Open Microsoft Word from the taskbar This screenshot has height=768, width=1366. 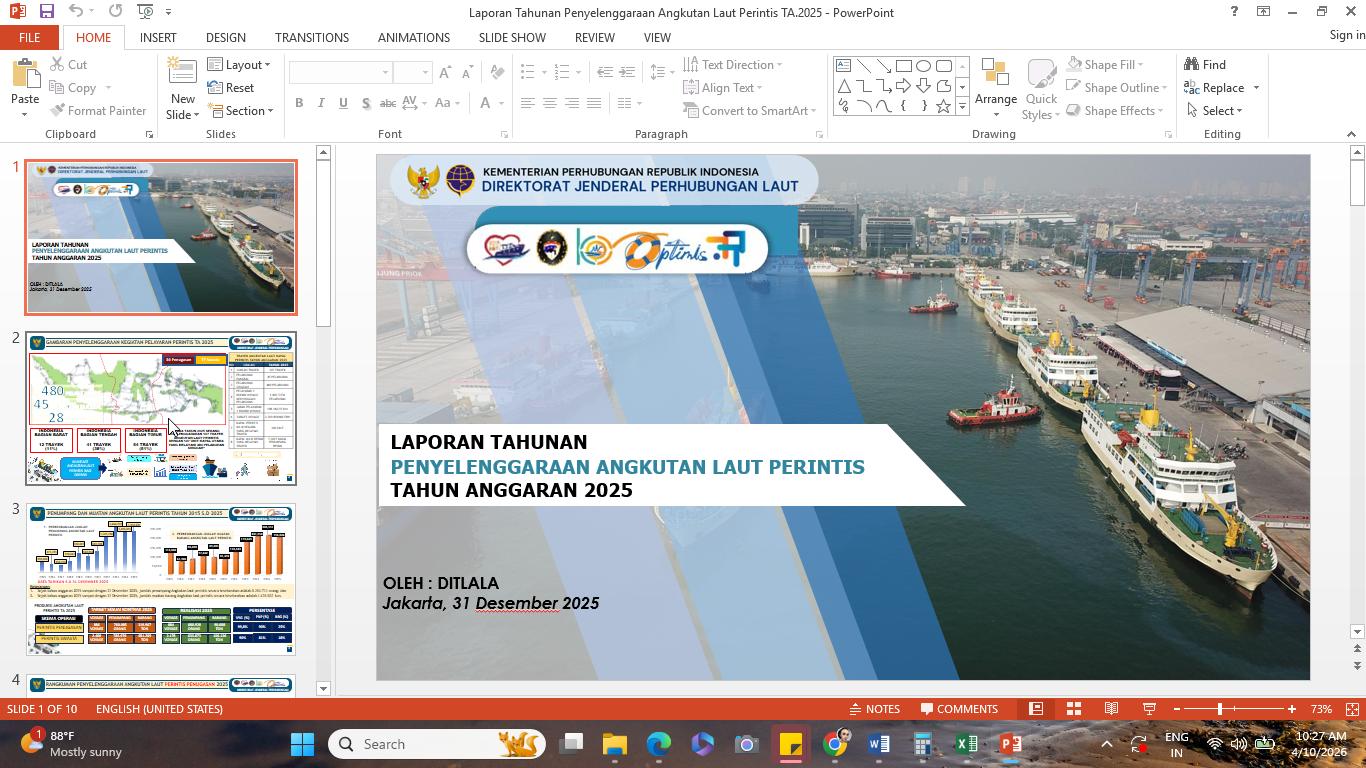pos(879,744)
